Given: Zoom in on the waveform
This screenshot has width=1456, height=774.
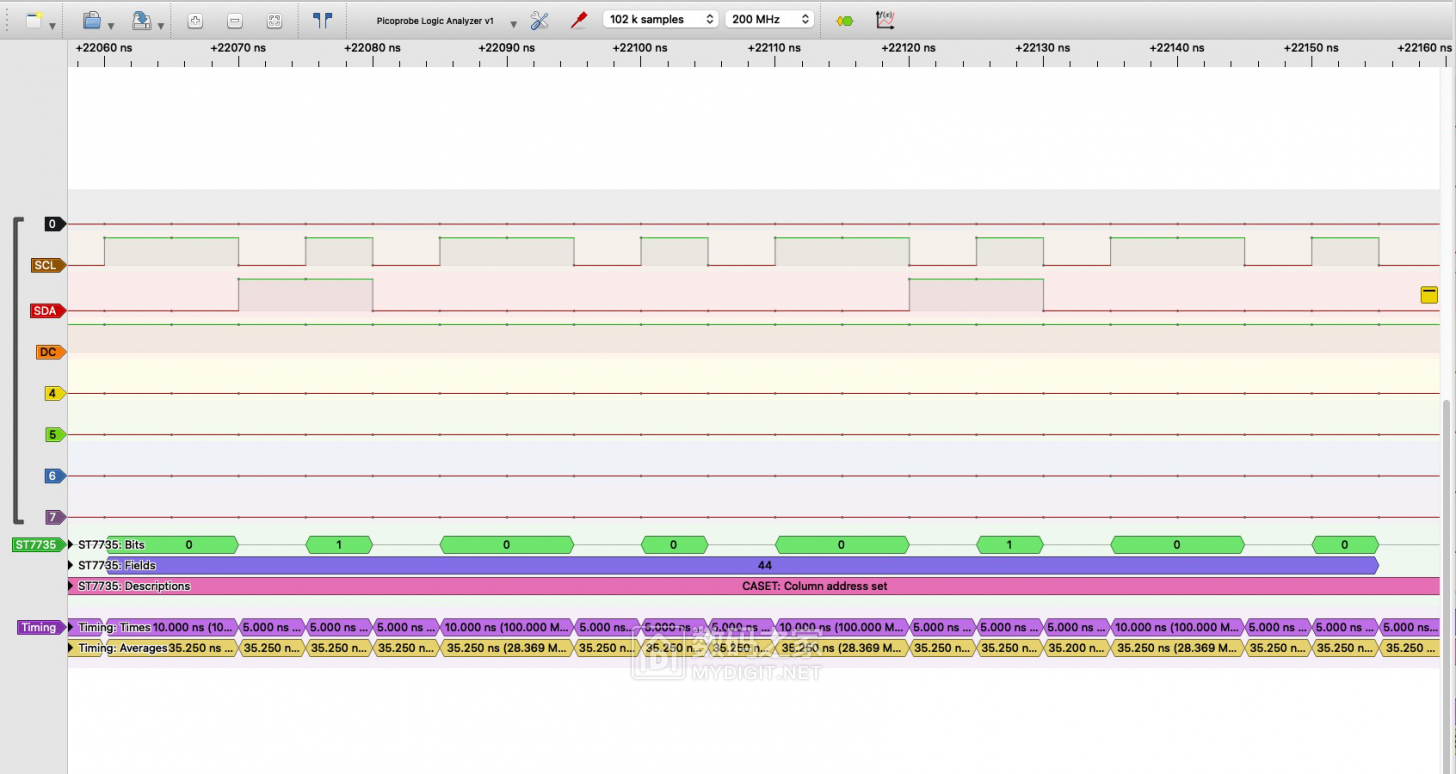Looking at the screenshot, I should 196,20.
